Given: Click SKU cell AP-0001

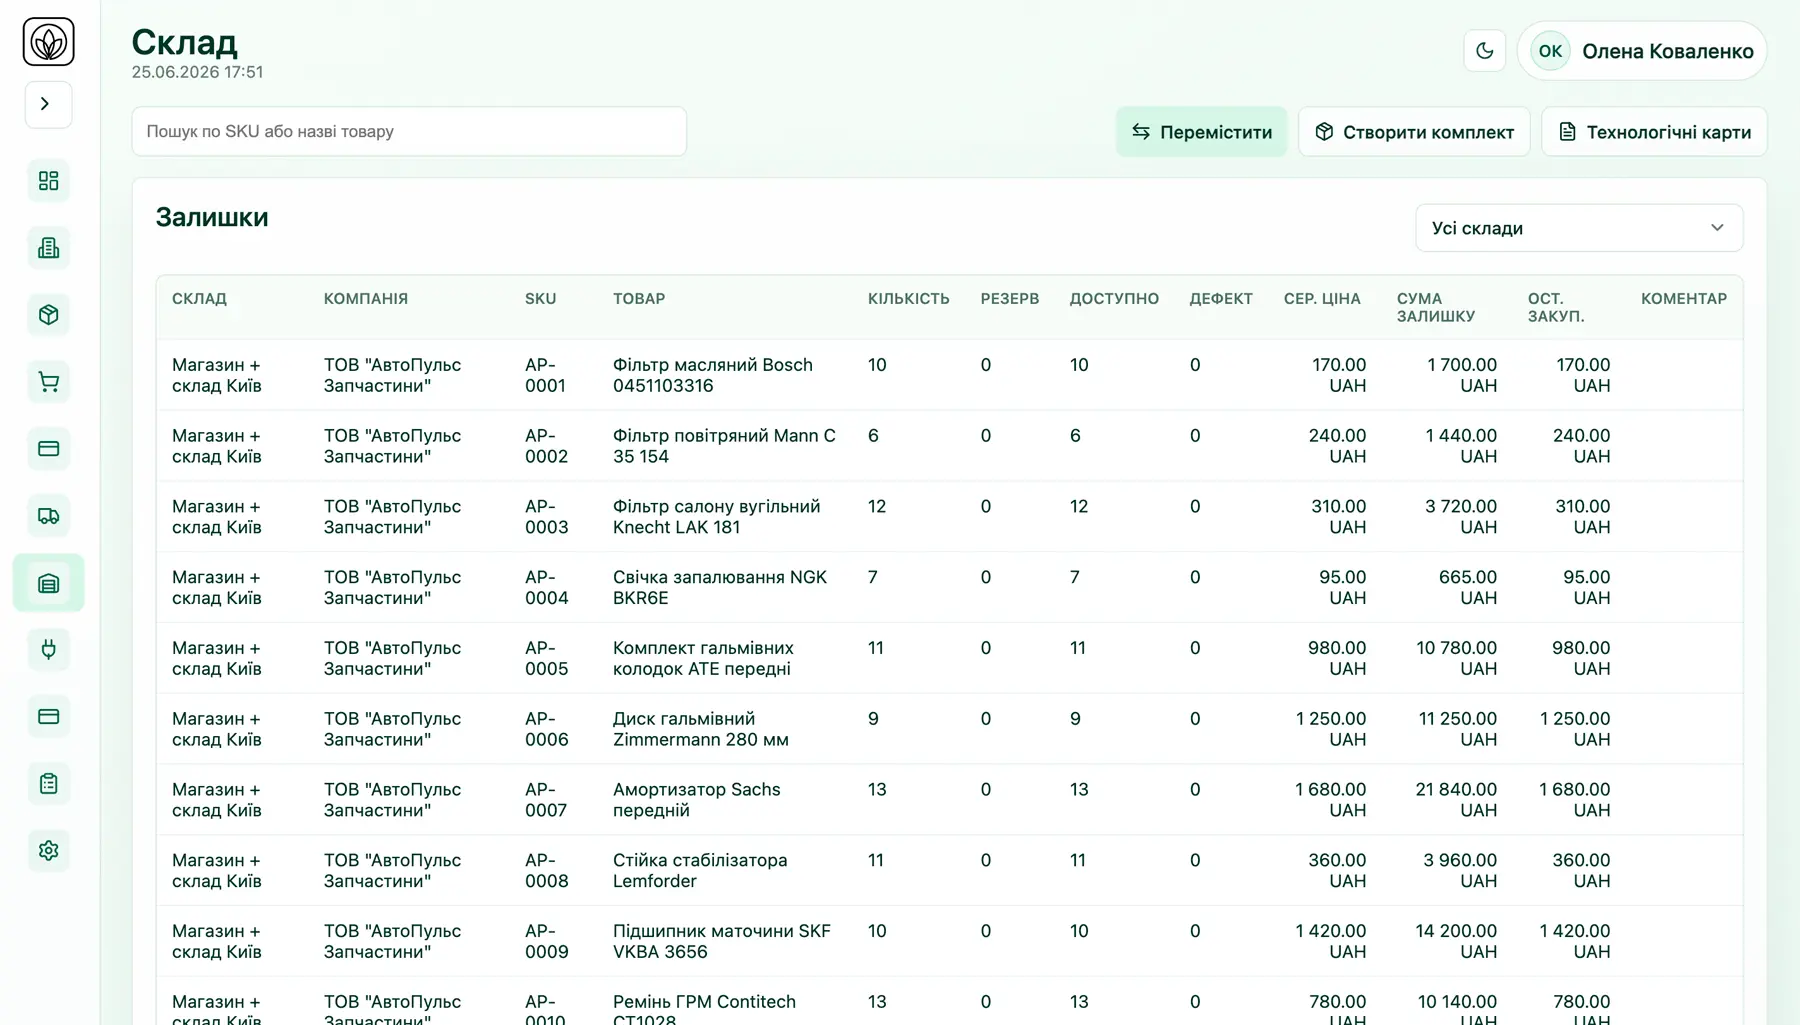Looking at the screenshot, I should point(545,375).
